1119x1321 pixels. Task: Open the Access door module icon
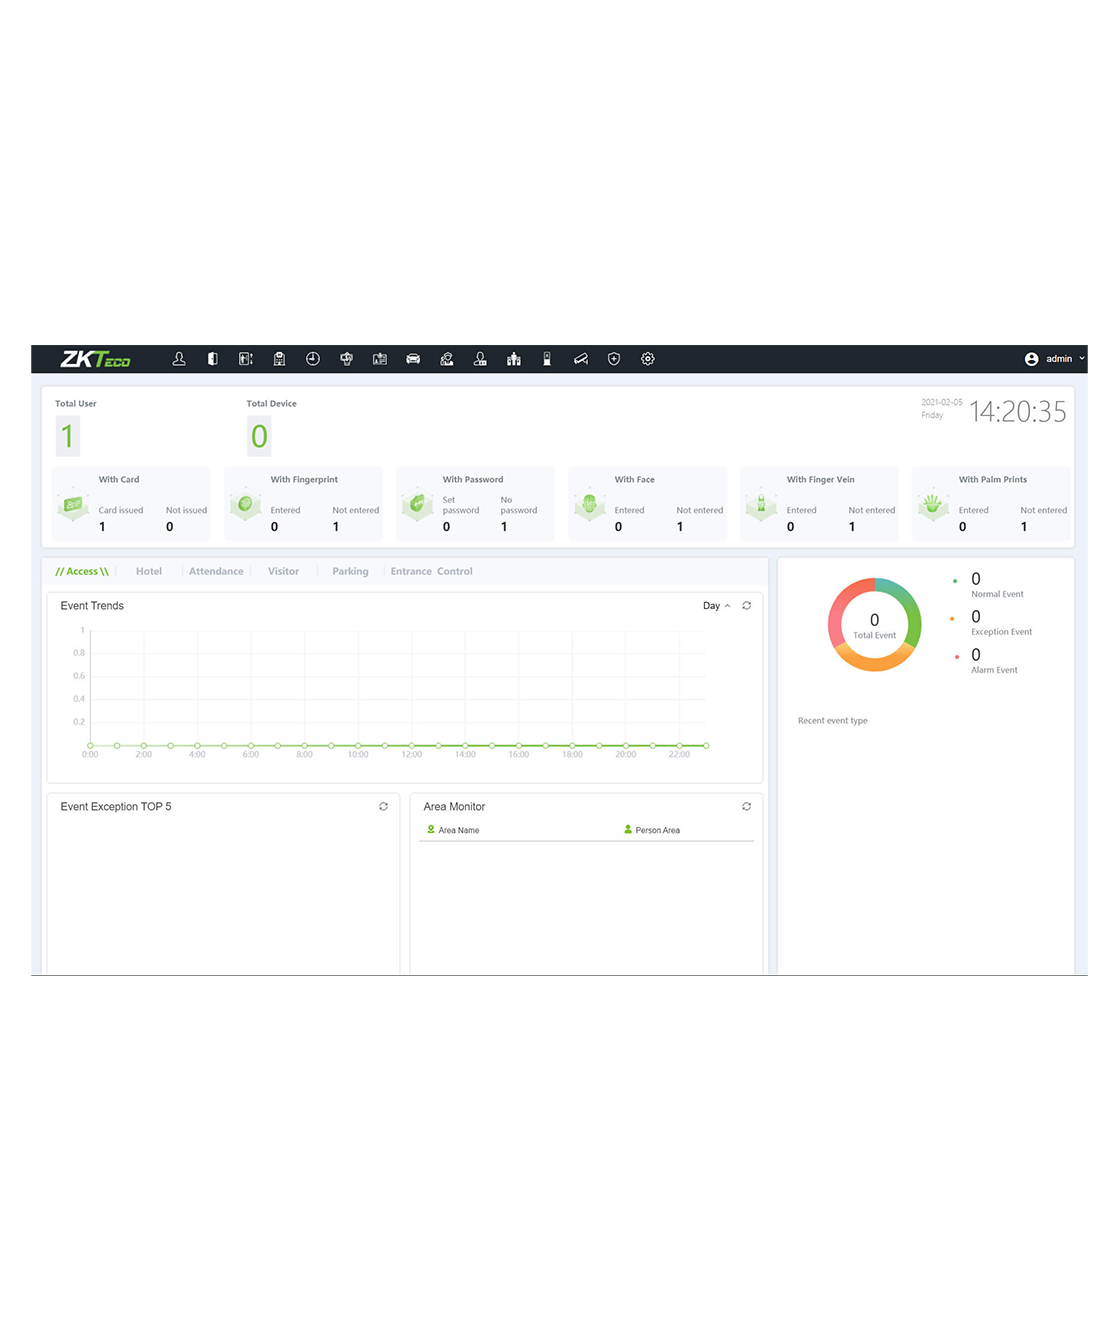tap(212, 359)
